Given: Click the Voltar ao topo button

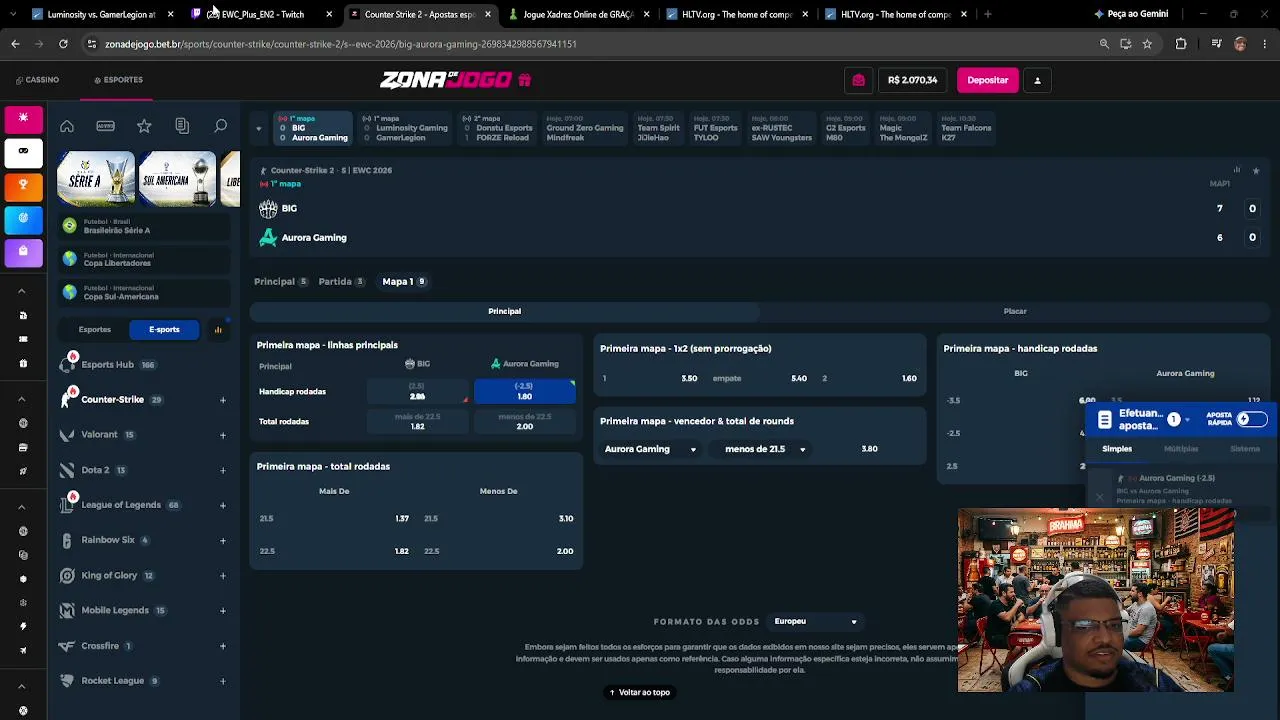Looking at the screenshot, I should point(640,692).
